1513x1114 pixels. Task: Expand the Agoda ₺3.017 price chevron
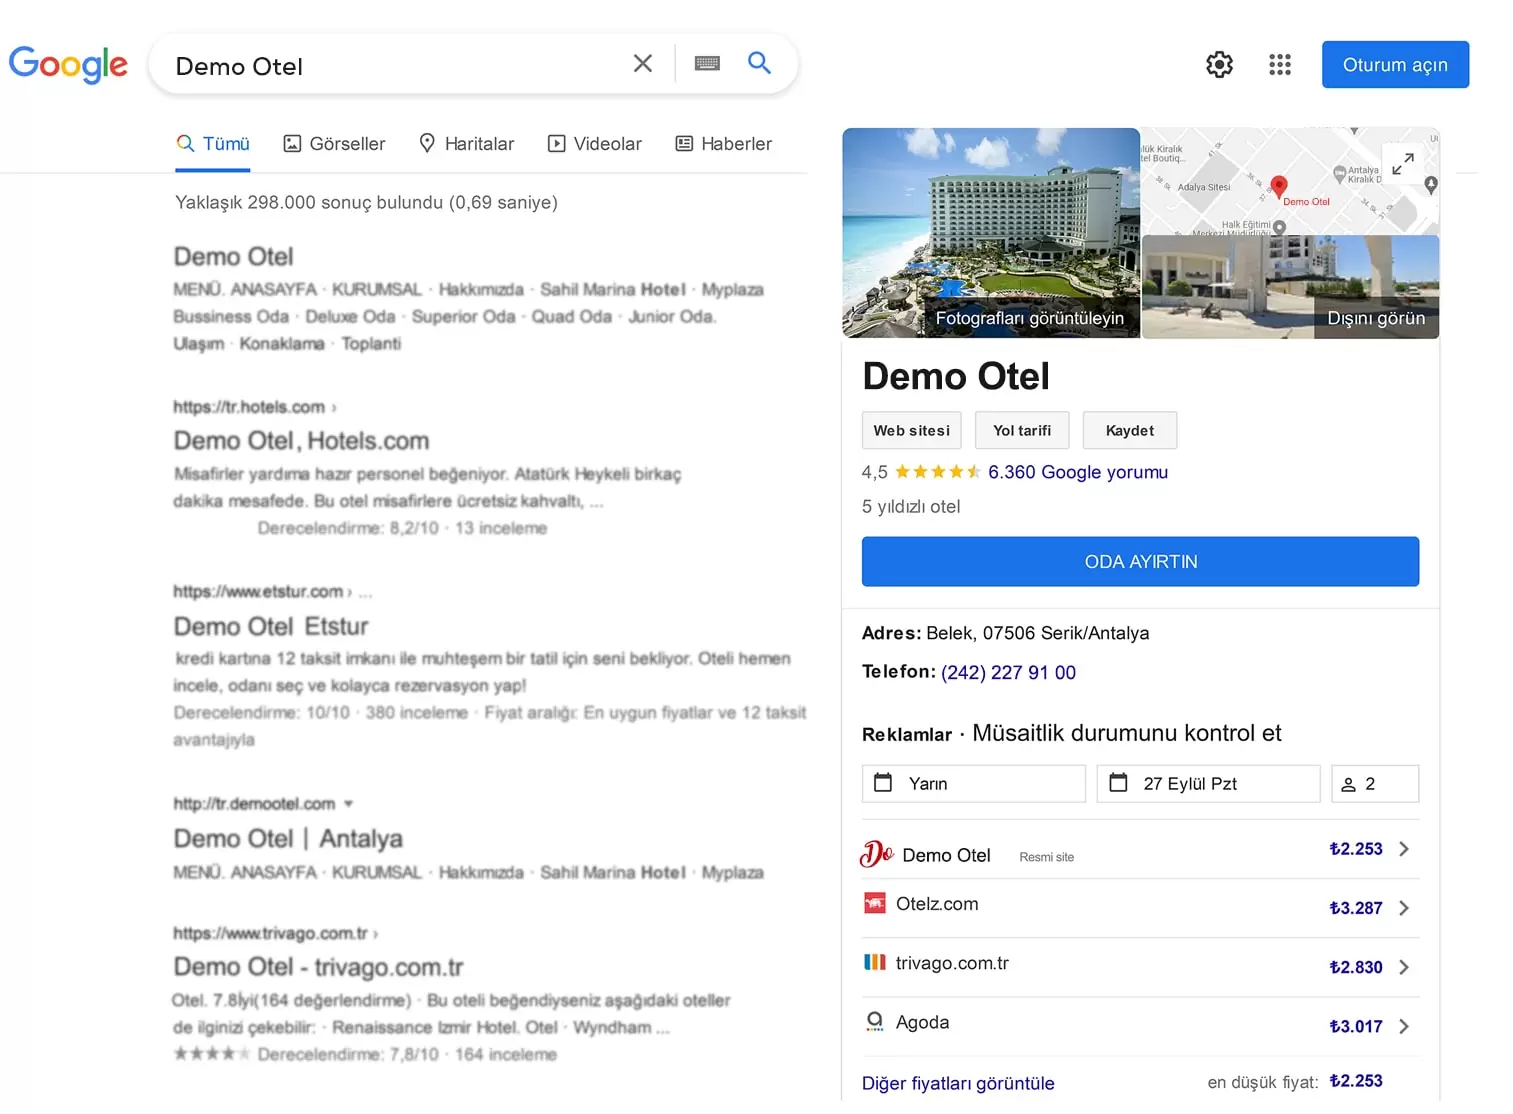[x=1404, y=1026]
